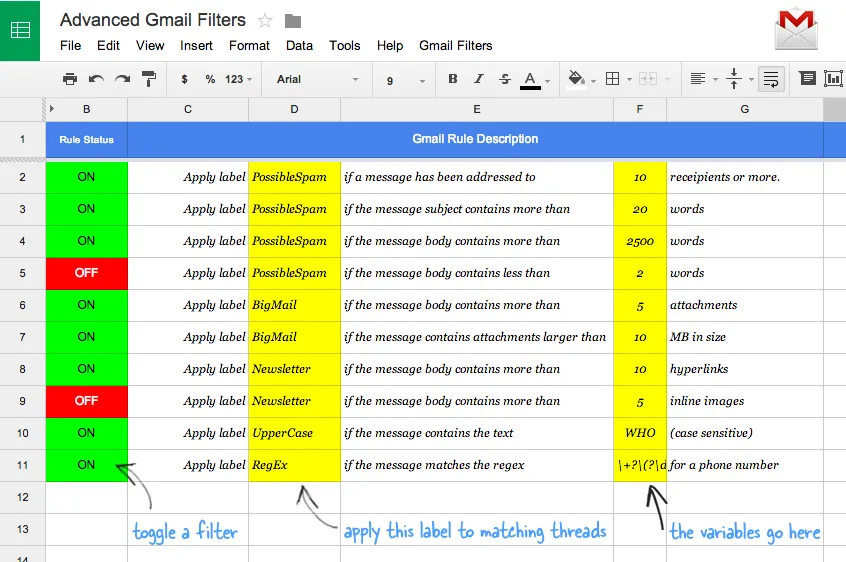Image resolution: width=846 pixels, height=562 pixels.
Task: Open the Format menu
Action: (x=249, y=46)
